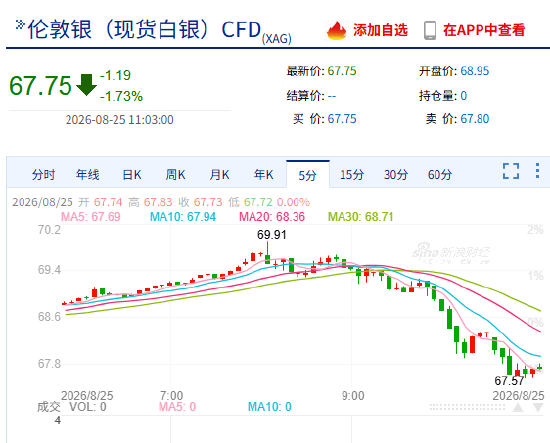Image resolution: width=550 pixels, height=443 pixels.
Task: Select the 年K chart tab
Action: coord(263,174)
